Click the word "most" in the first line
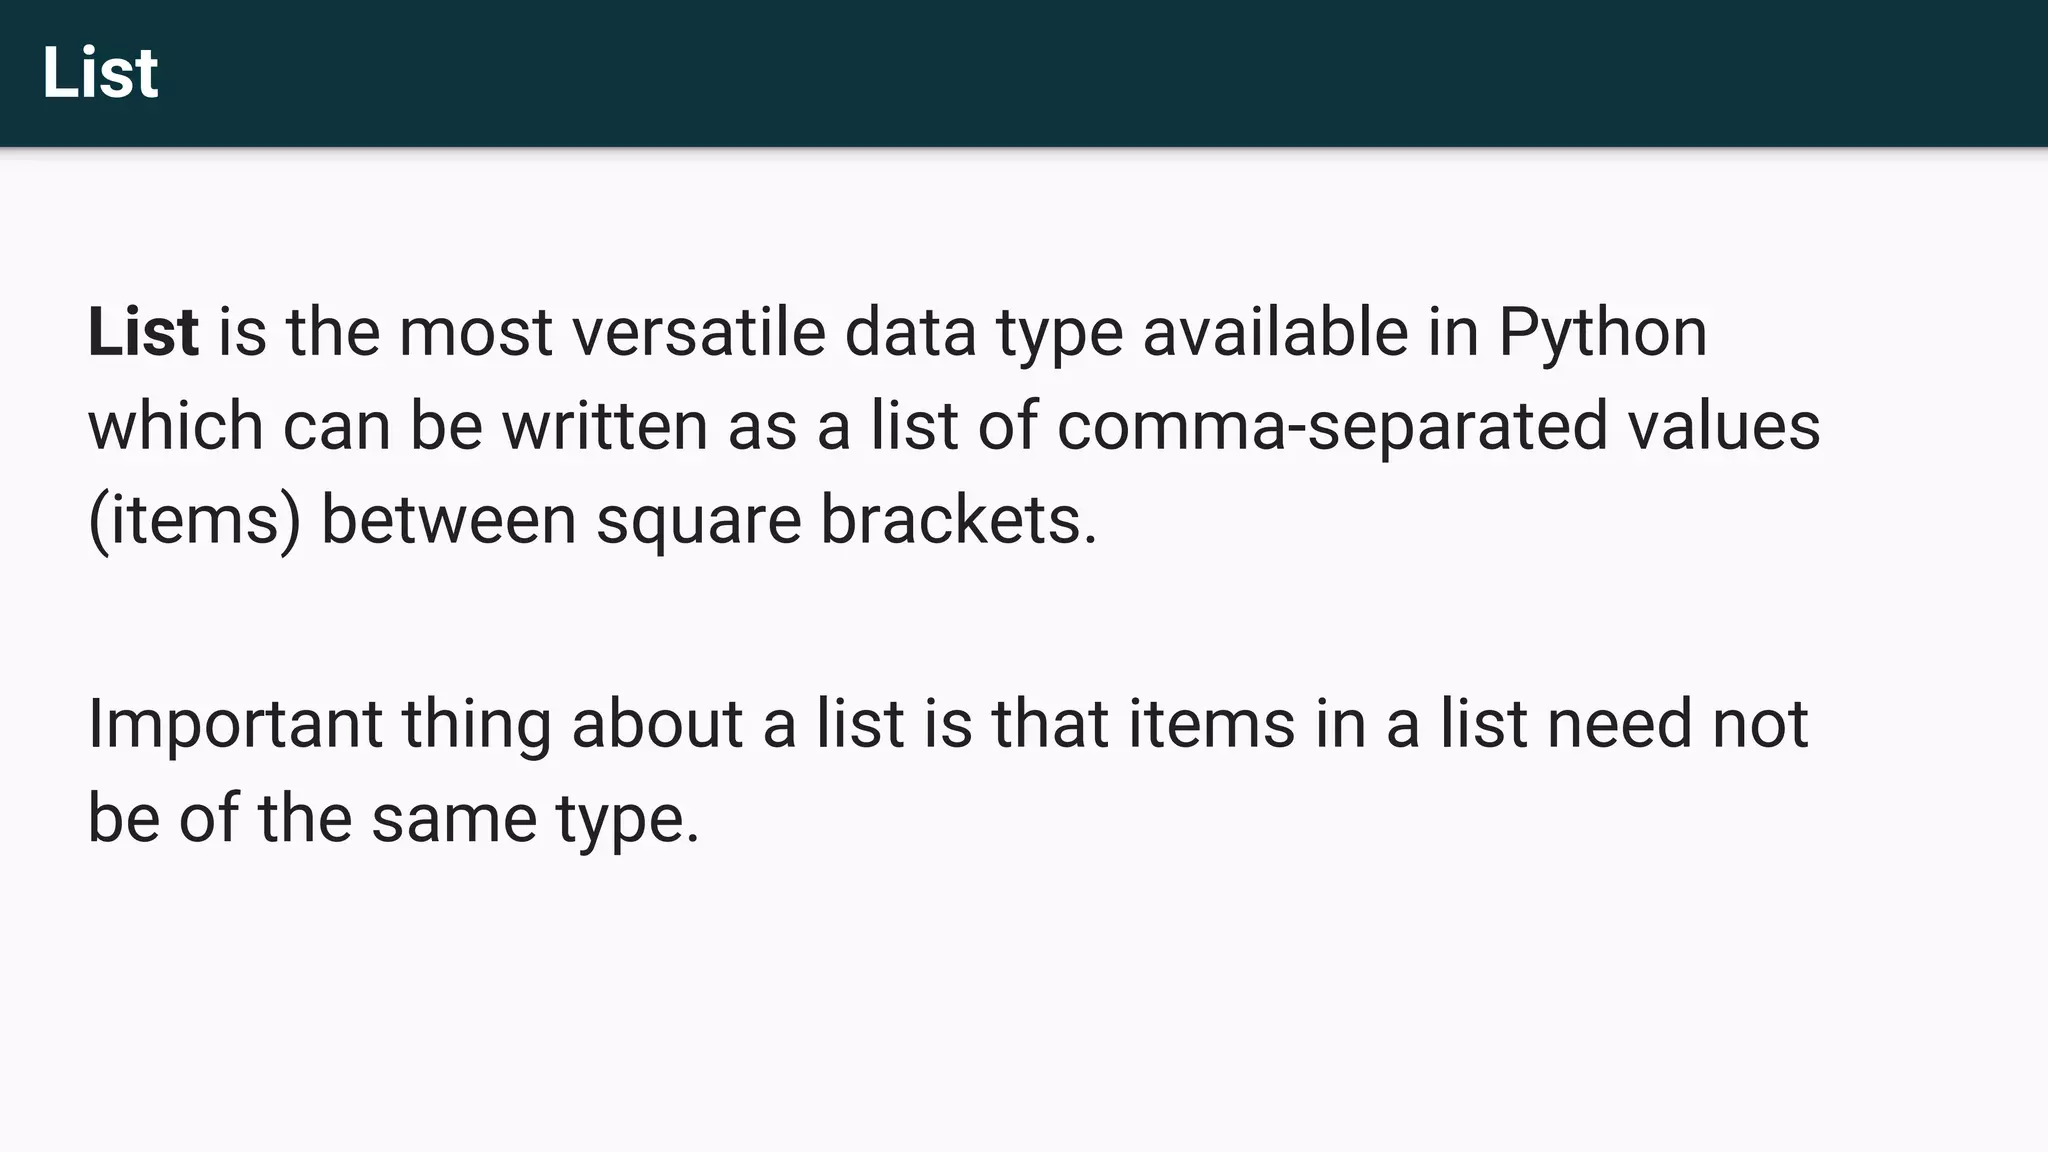 (x=475, y=332)
